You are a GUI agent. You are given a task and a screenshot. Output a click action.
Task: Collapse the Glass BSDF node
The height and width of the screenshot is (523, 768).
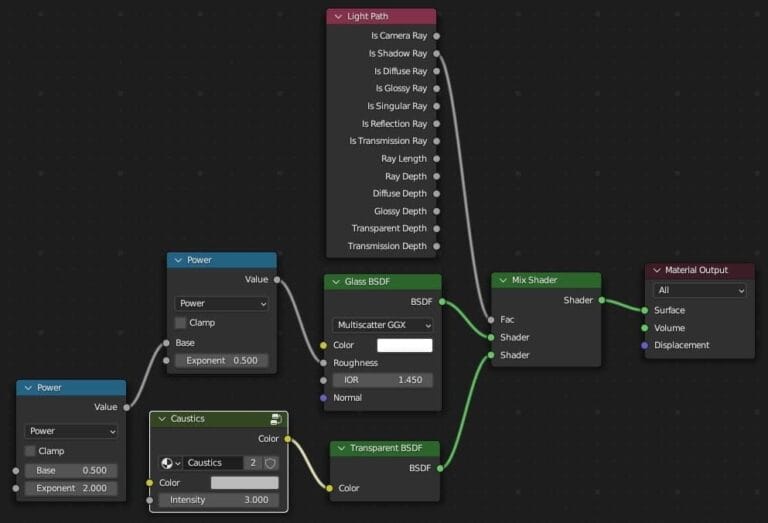336,282
